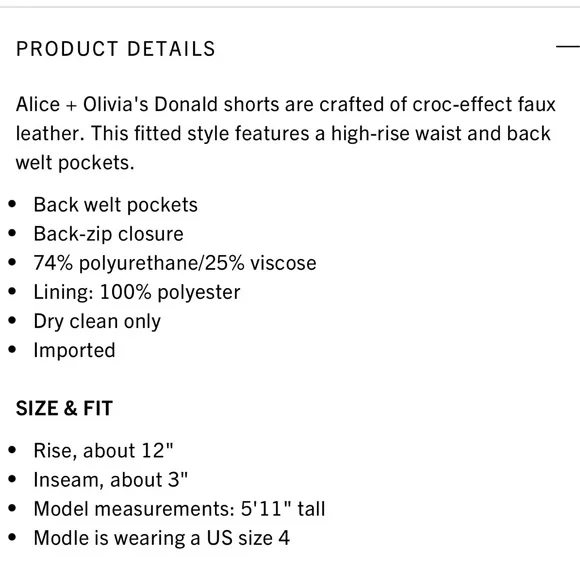Viewport: 580px width, 580px height.
Task: Click the Dry clean only text
Action: click(x=97, y=321)
